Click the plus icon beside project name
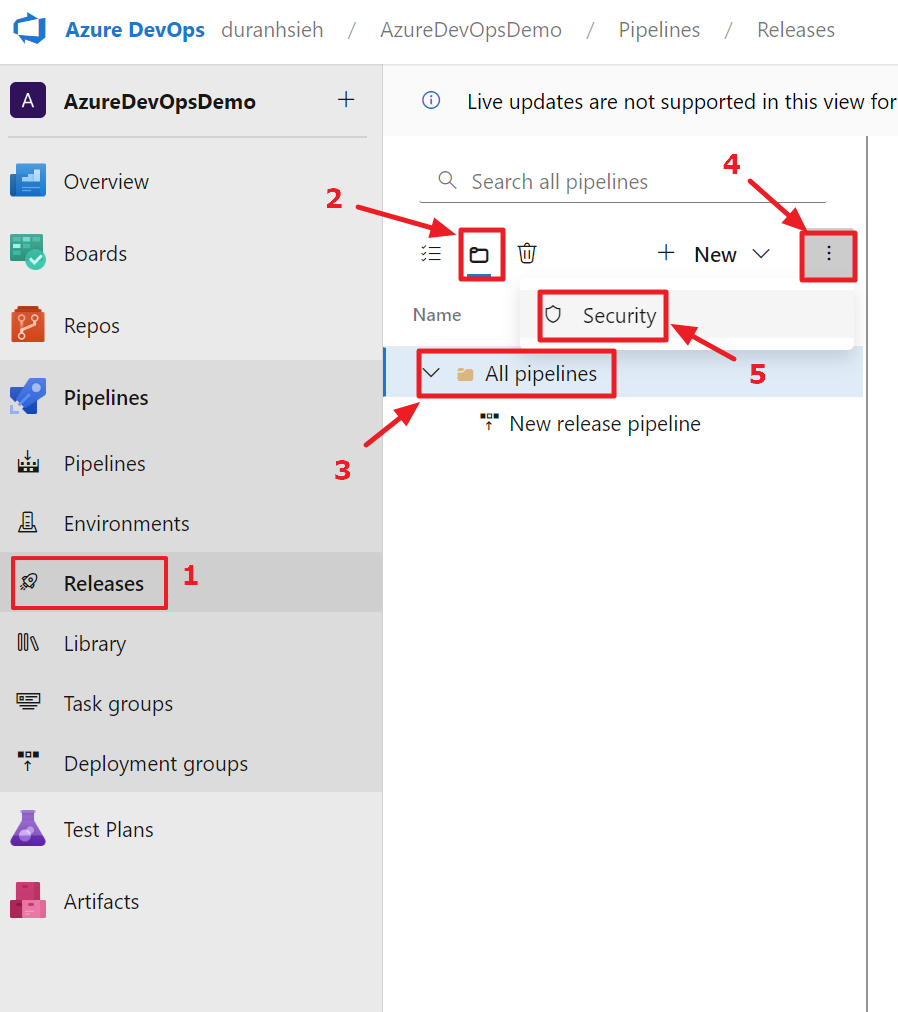The height and width of the screenshot is (1012, 898). (x=346, y=99)
